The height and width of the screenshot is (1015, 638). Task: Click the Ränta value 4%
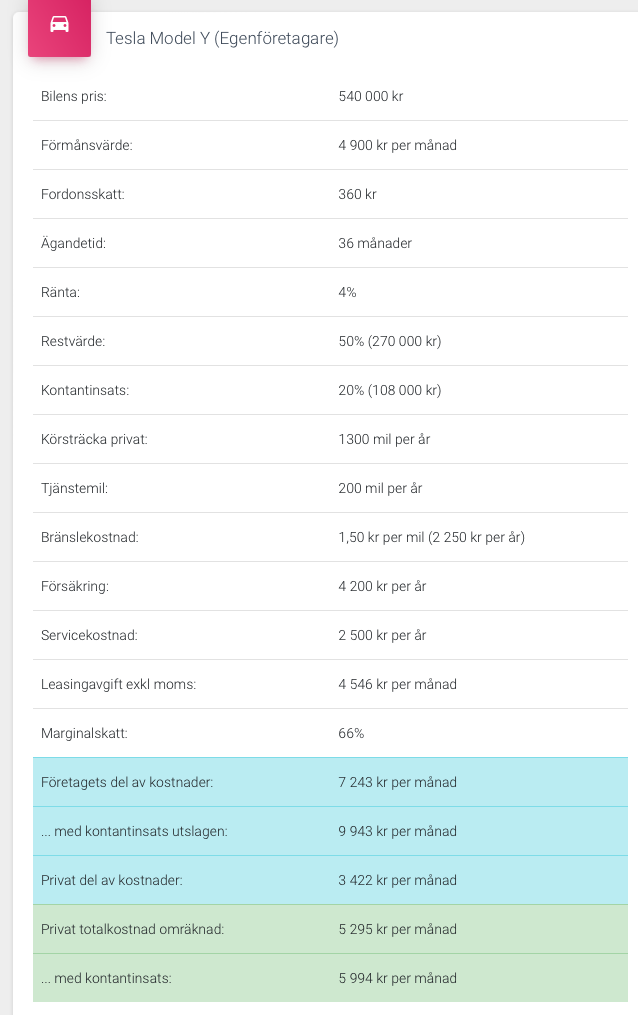pos(347,293)
